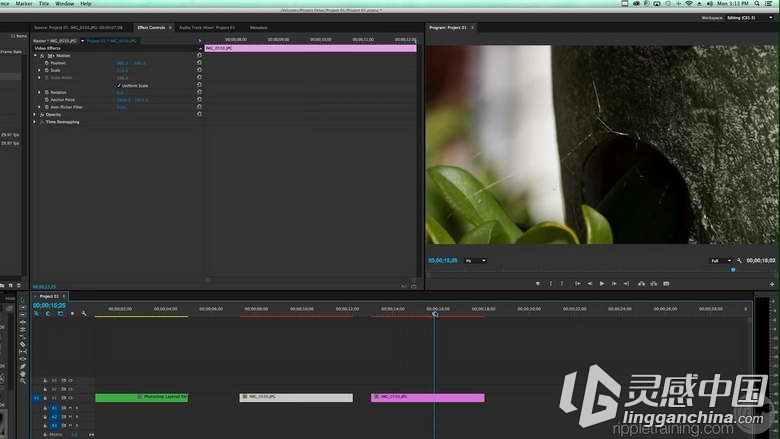Expand the Anti-flicker Filter property

click(39, 107)
